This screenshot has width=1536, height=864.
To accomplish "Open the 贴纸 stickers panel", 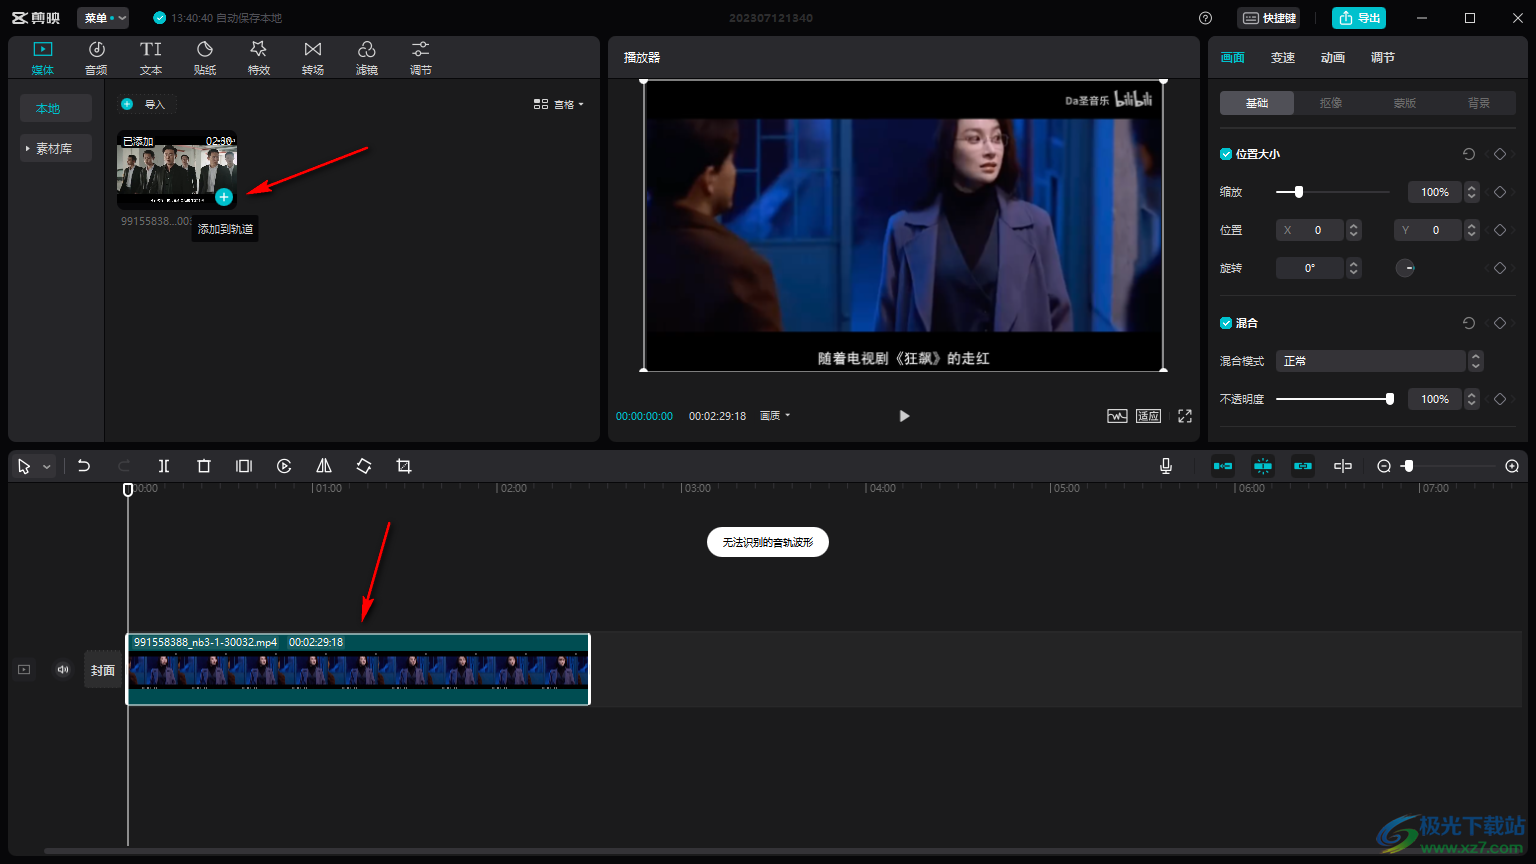I will coord(205,58).
